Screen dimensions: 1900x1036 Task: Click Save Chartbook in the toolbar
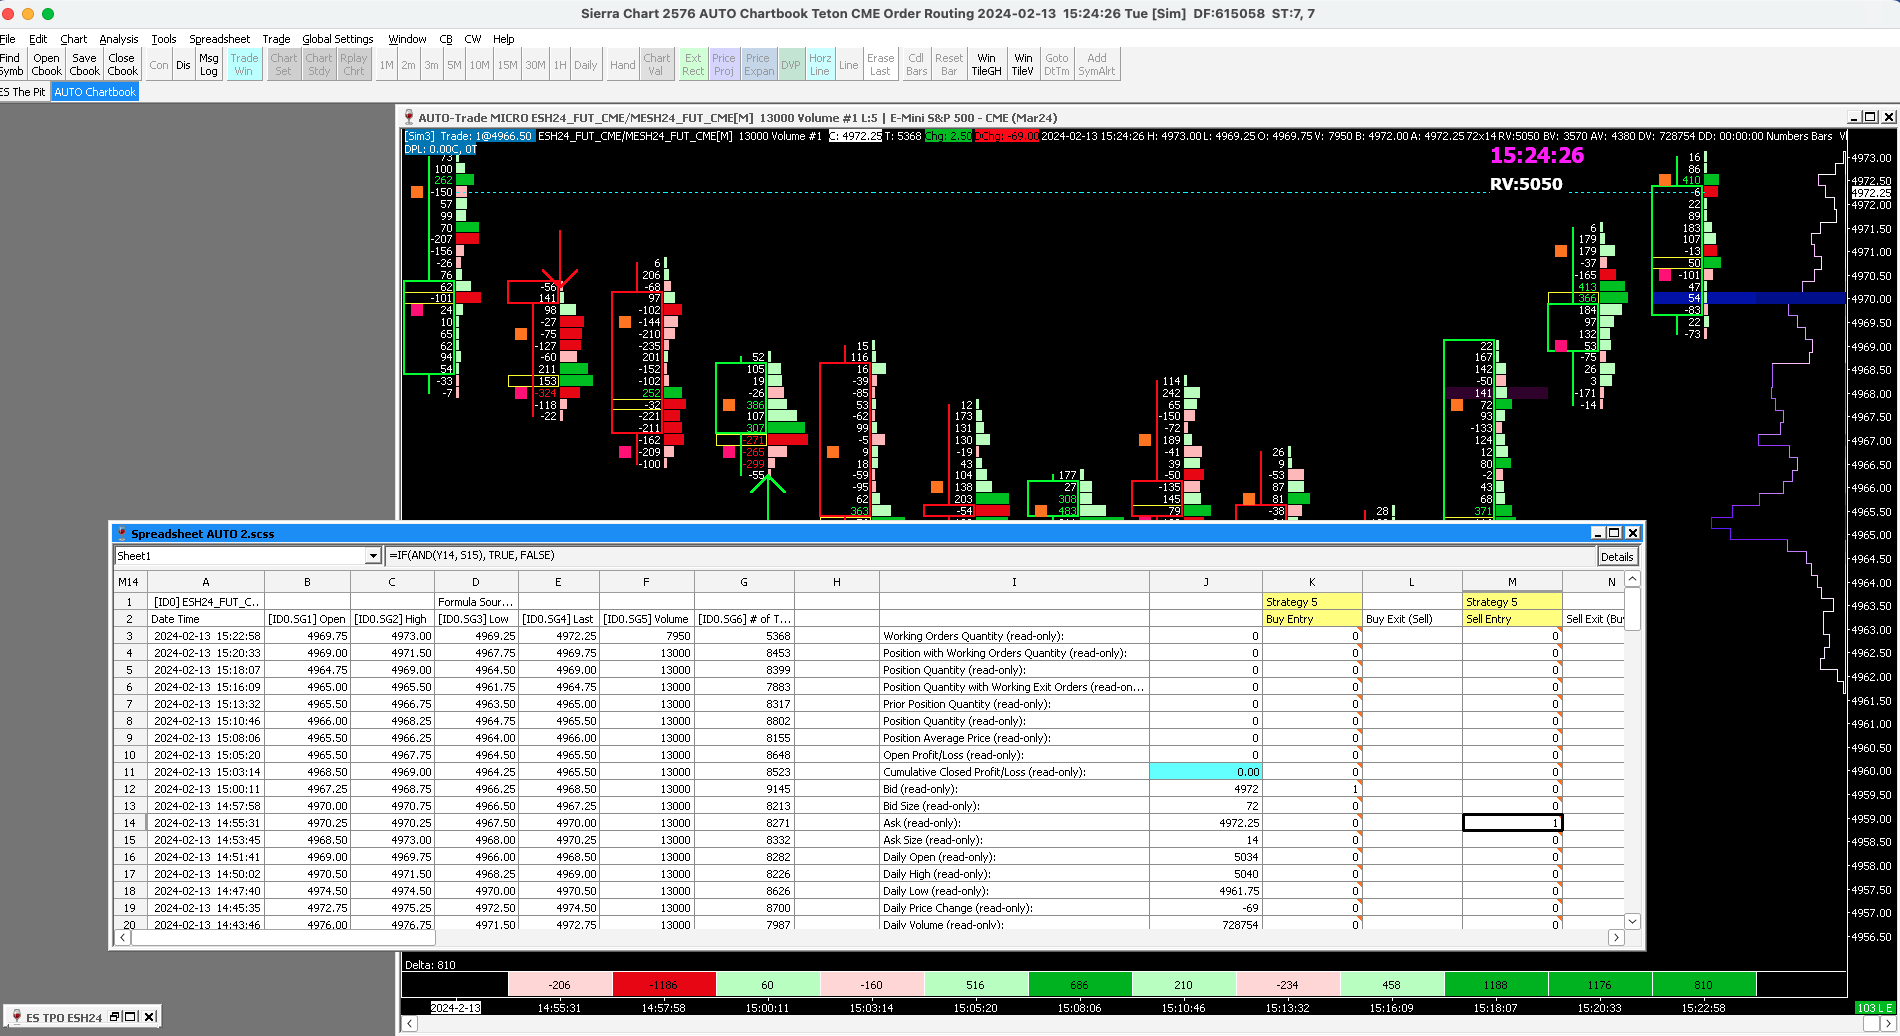pos(84,65)
